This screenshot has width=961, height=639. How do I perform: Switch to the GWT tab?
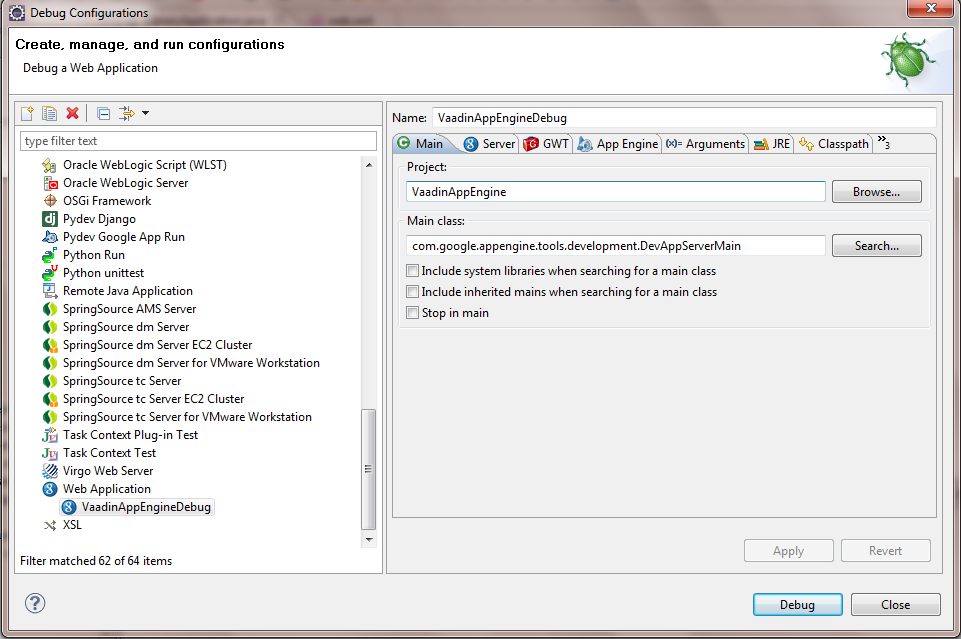point(546,144)
